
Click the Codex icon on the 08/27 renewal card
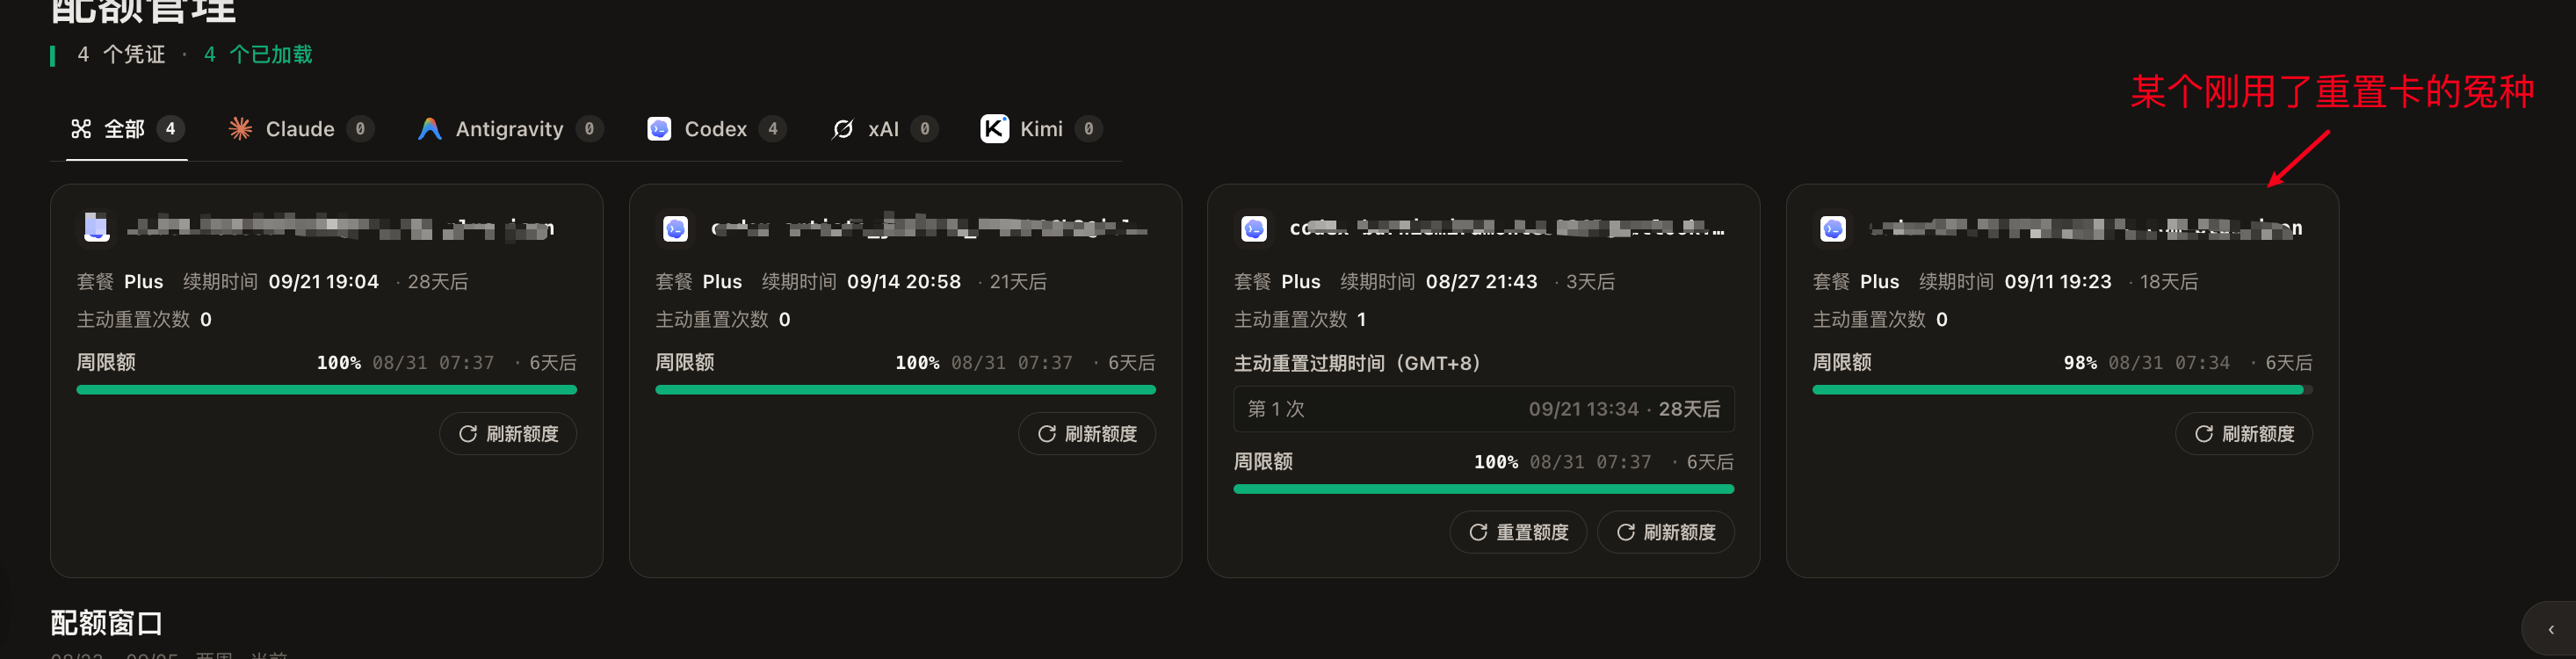pos(1254,229)
